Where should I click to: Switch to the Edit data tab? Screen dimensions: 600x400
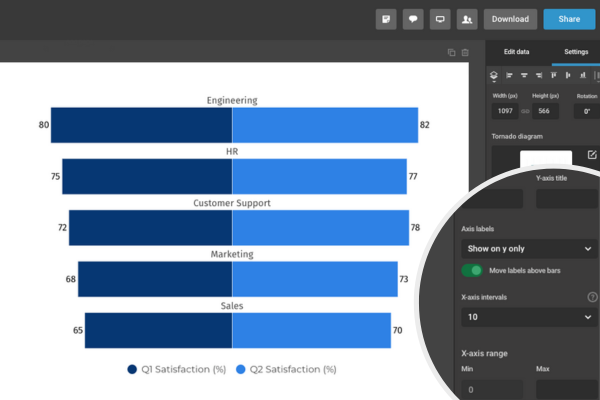click(516, 52)
